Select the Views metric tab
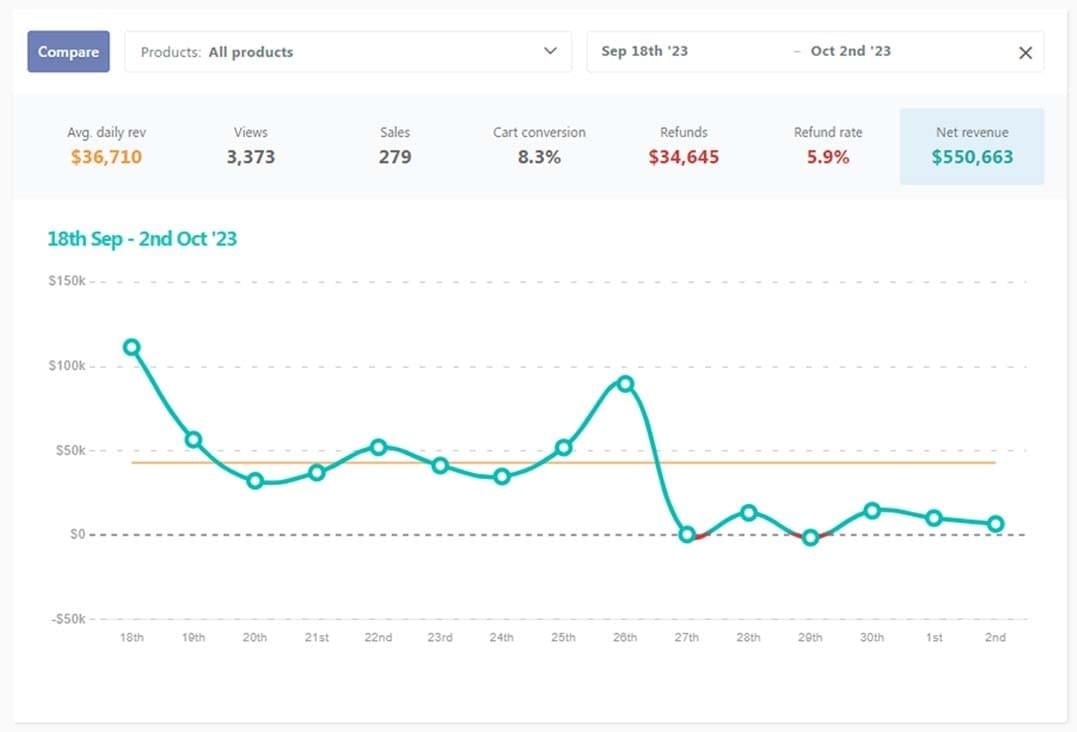Image resolution: width=1077 pixels, height=732 pixels. 251,146
